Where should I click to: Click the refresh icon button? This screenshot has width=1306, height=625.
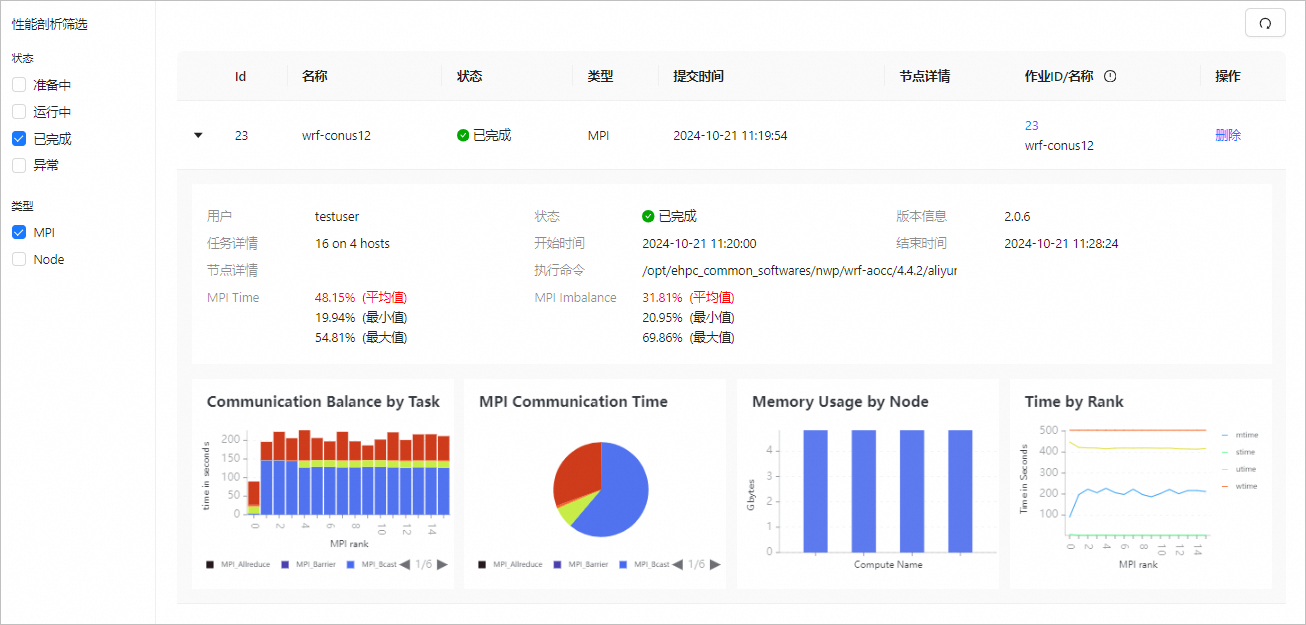tap(1265, 23)
